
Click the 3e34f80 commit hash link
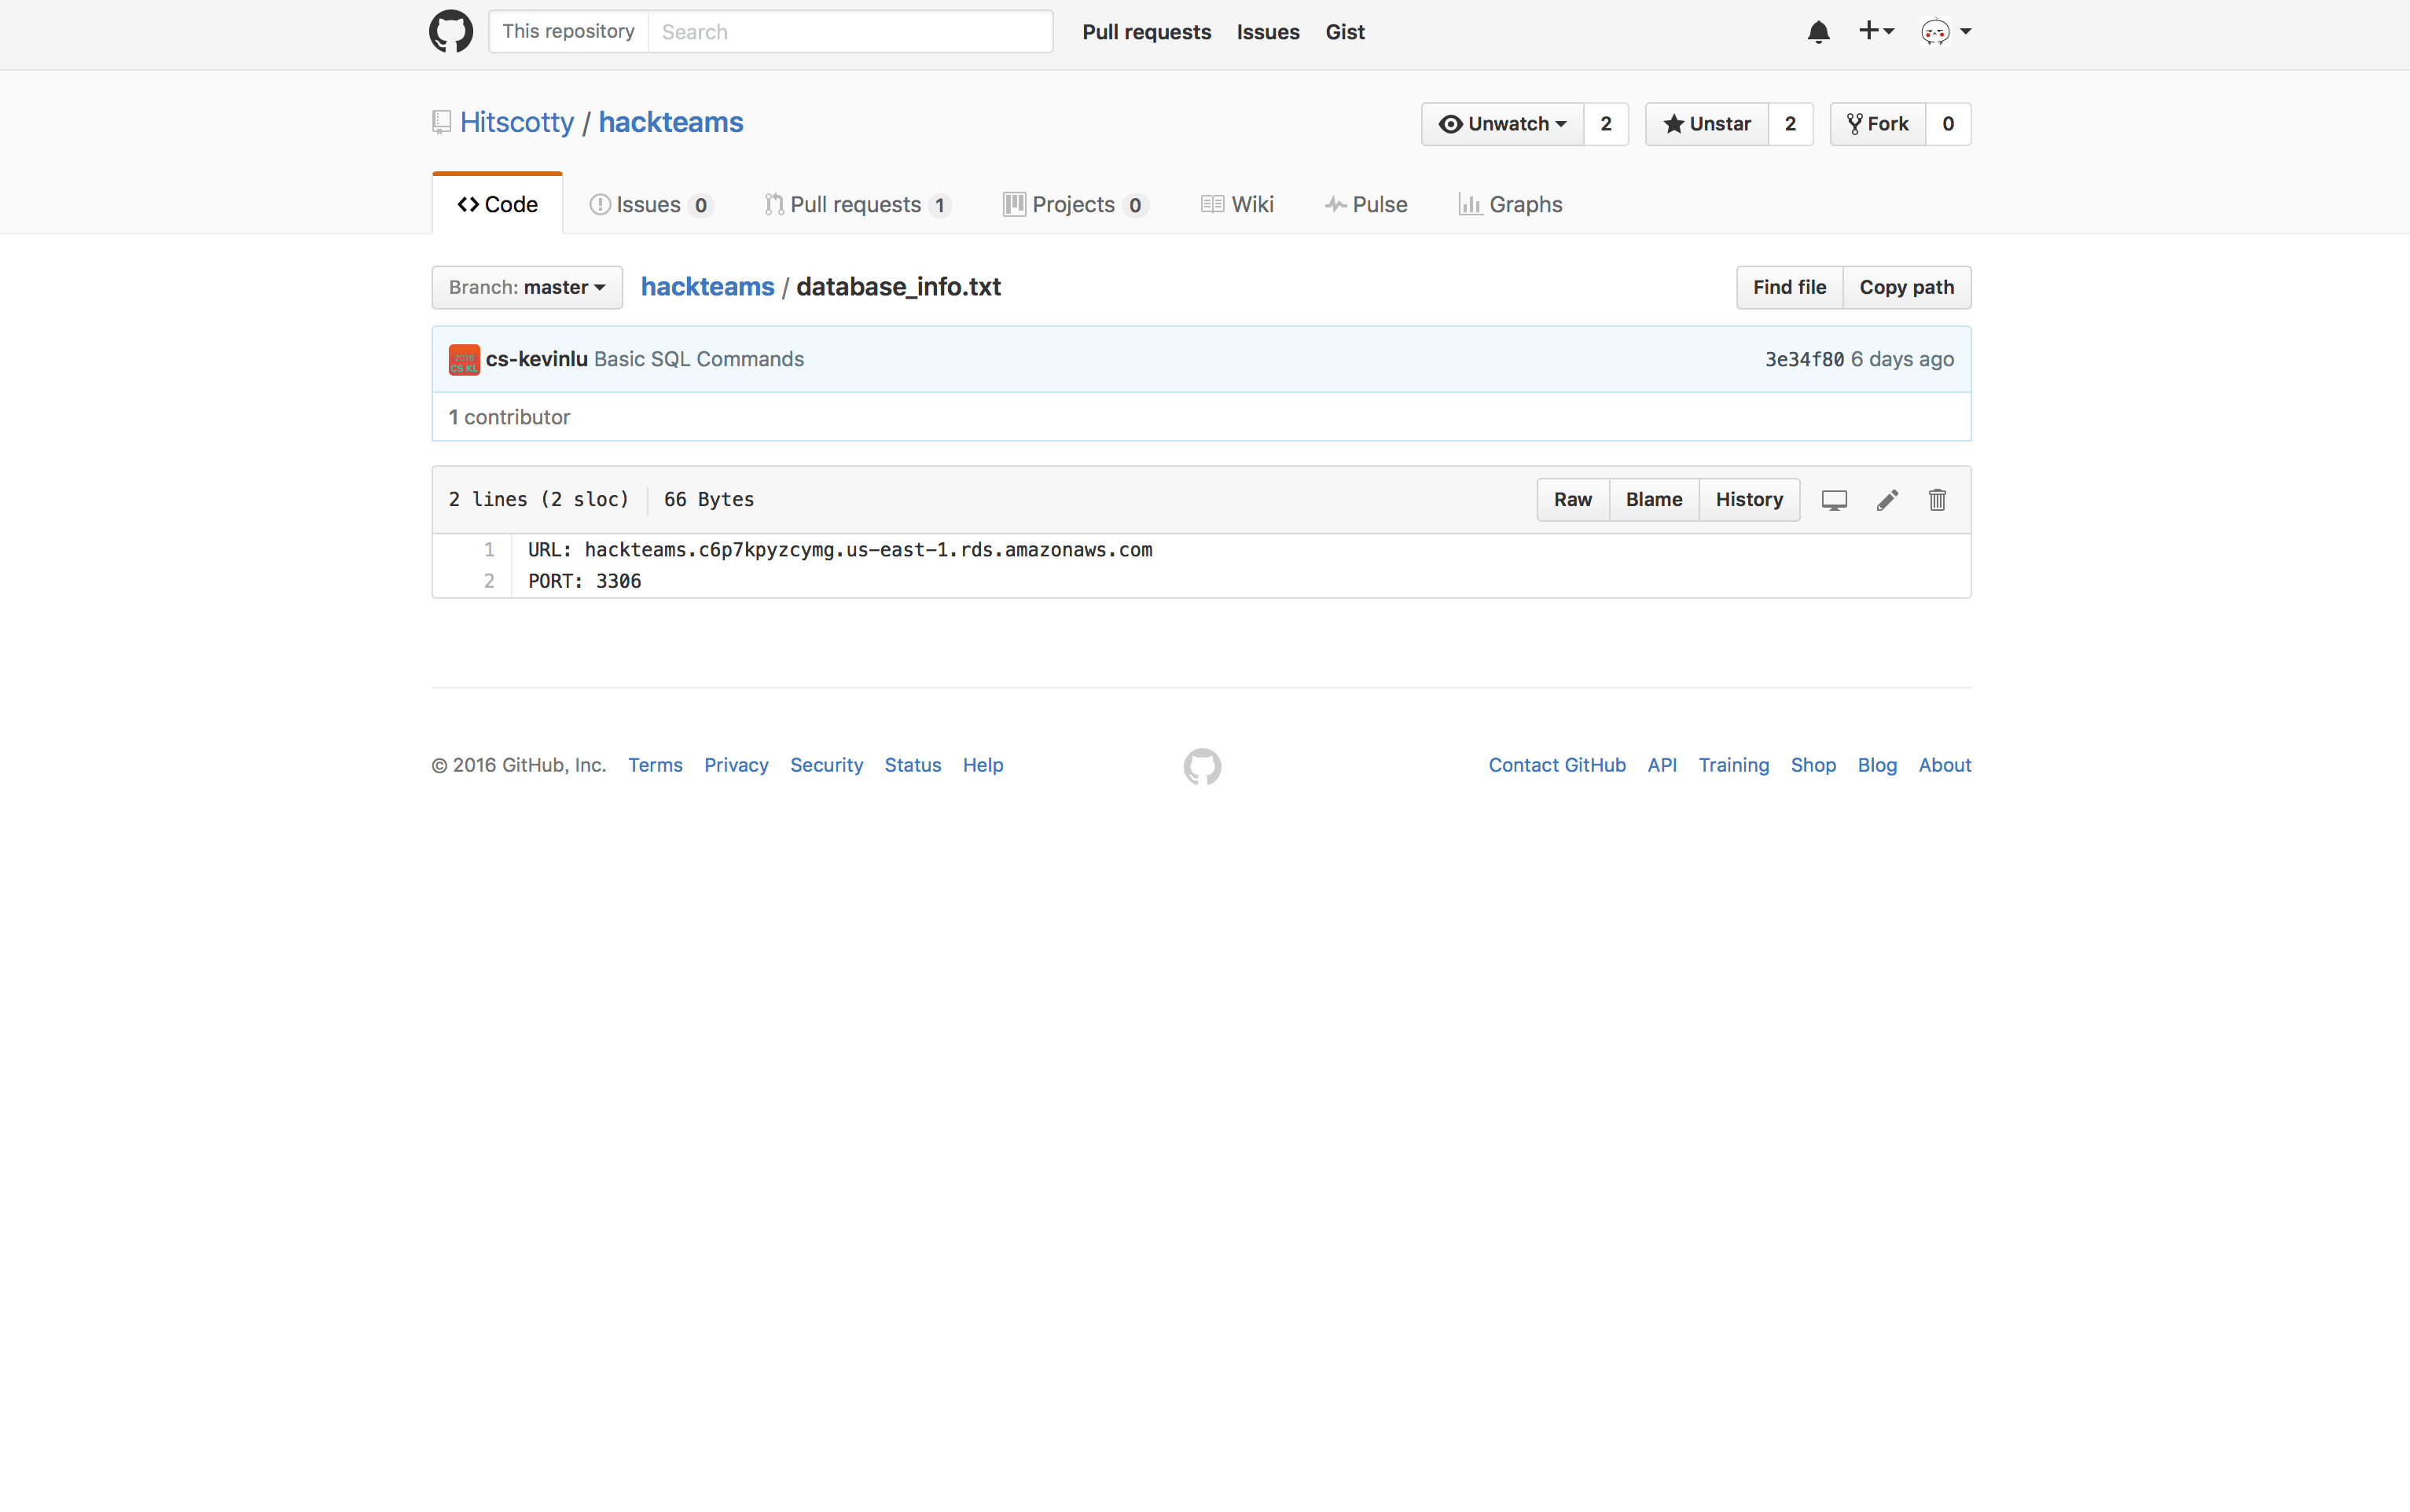1803,360
